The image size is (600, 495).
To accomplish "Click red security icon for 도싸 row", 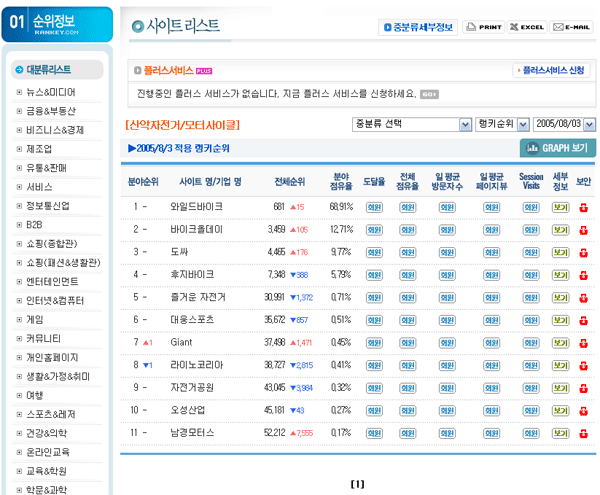I will tap(583, 252).
